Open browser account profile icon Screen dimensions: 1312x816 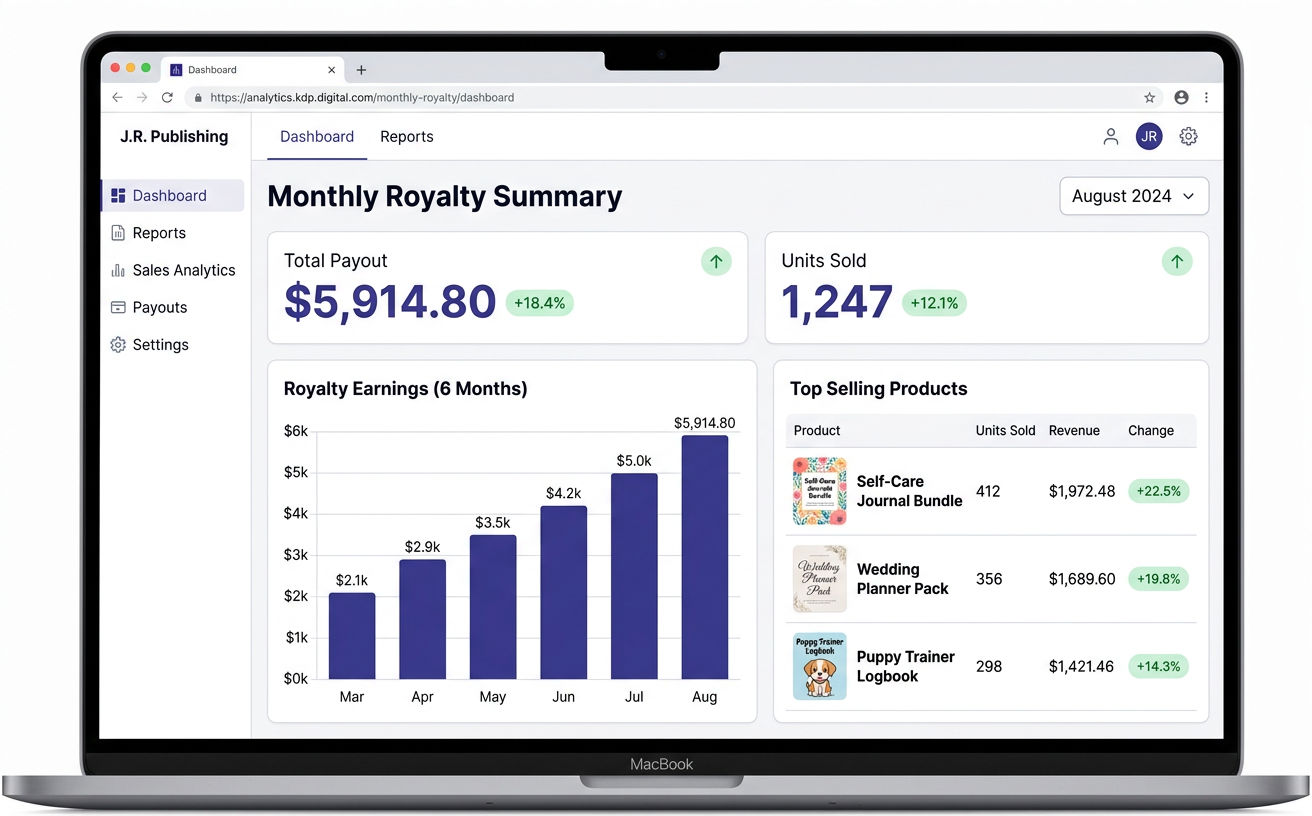(1181, 98)
